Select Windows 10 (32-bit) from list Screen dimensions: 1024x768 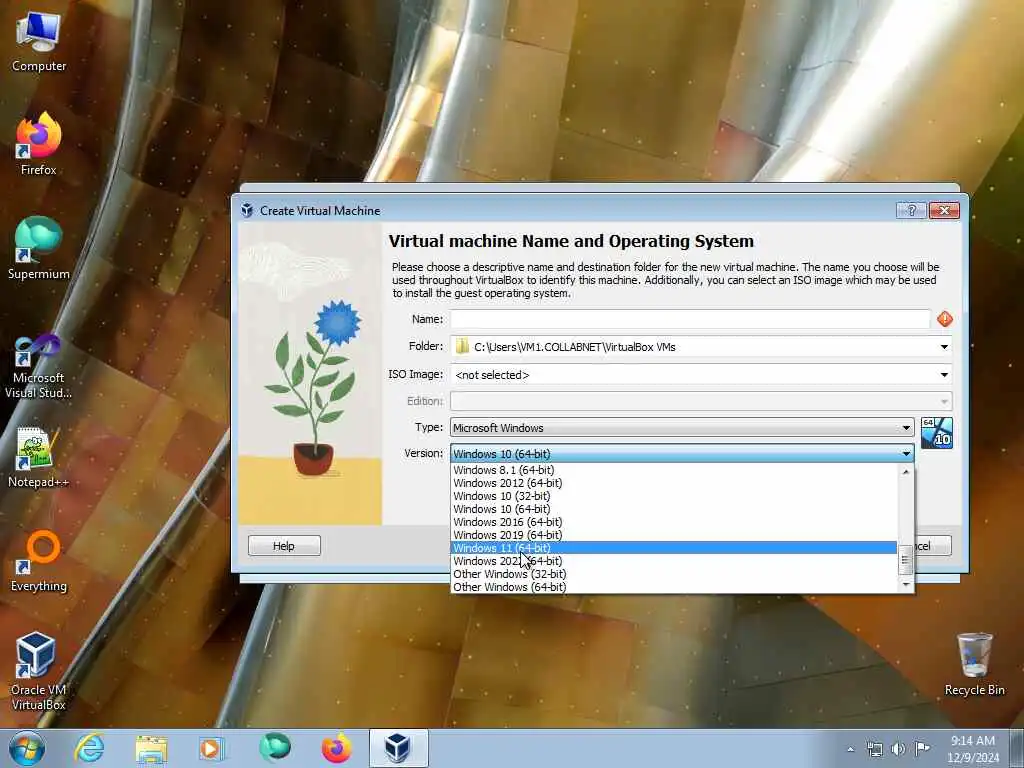click(675, 496)
